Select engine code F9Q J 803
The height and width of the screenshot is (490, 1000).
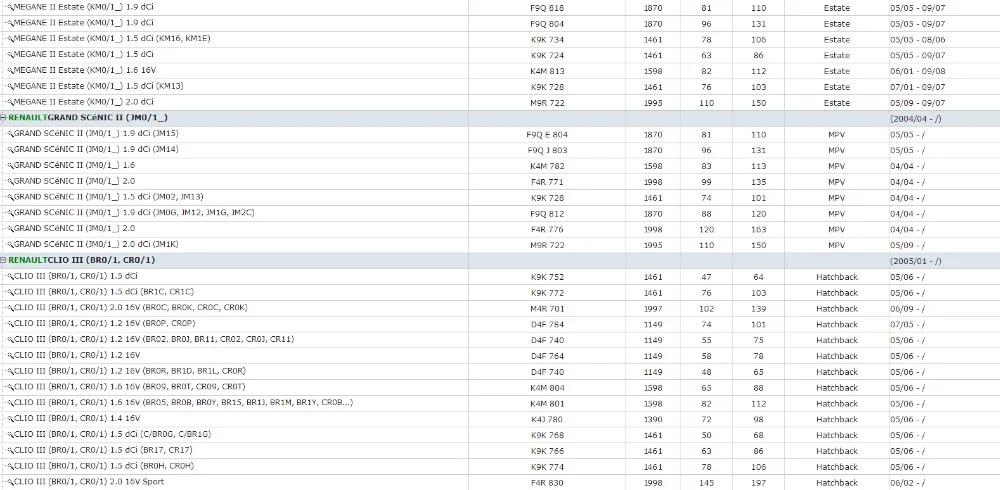[547, 151]
